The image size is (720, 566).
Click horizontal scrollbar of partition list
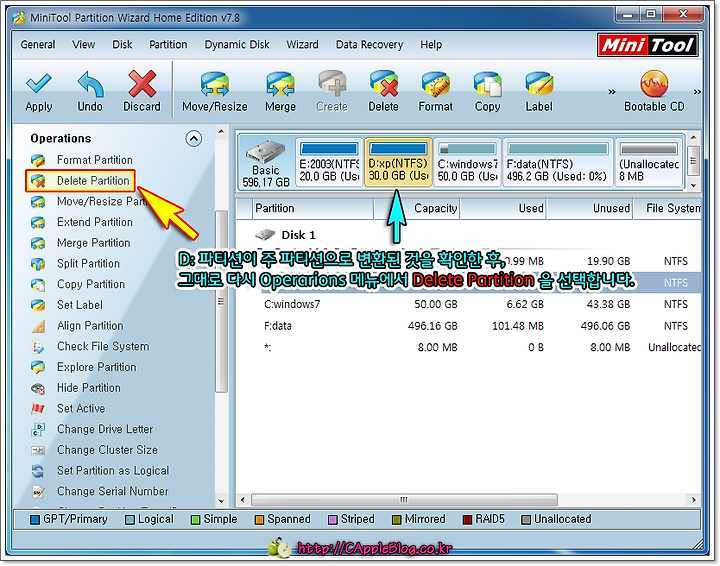[404, 499]
